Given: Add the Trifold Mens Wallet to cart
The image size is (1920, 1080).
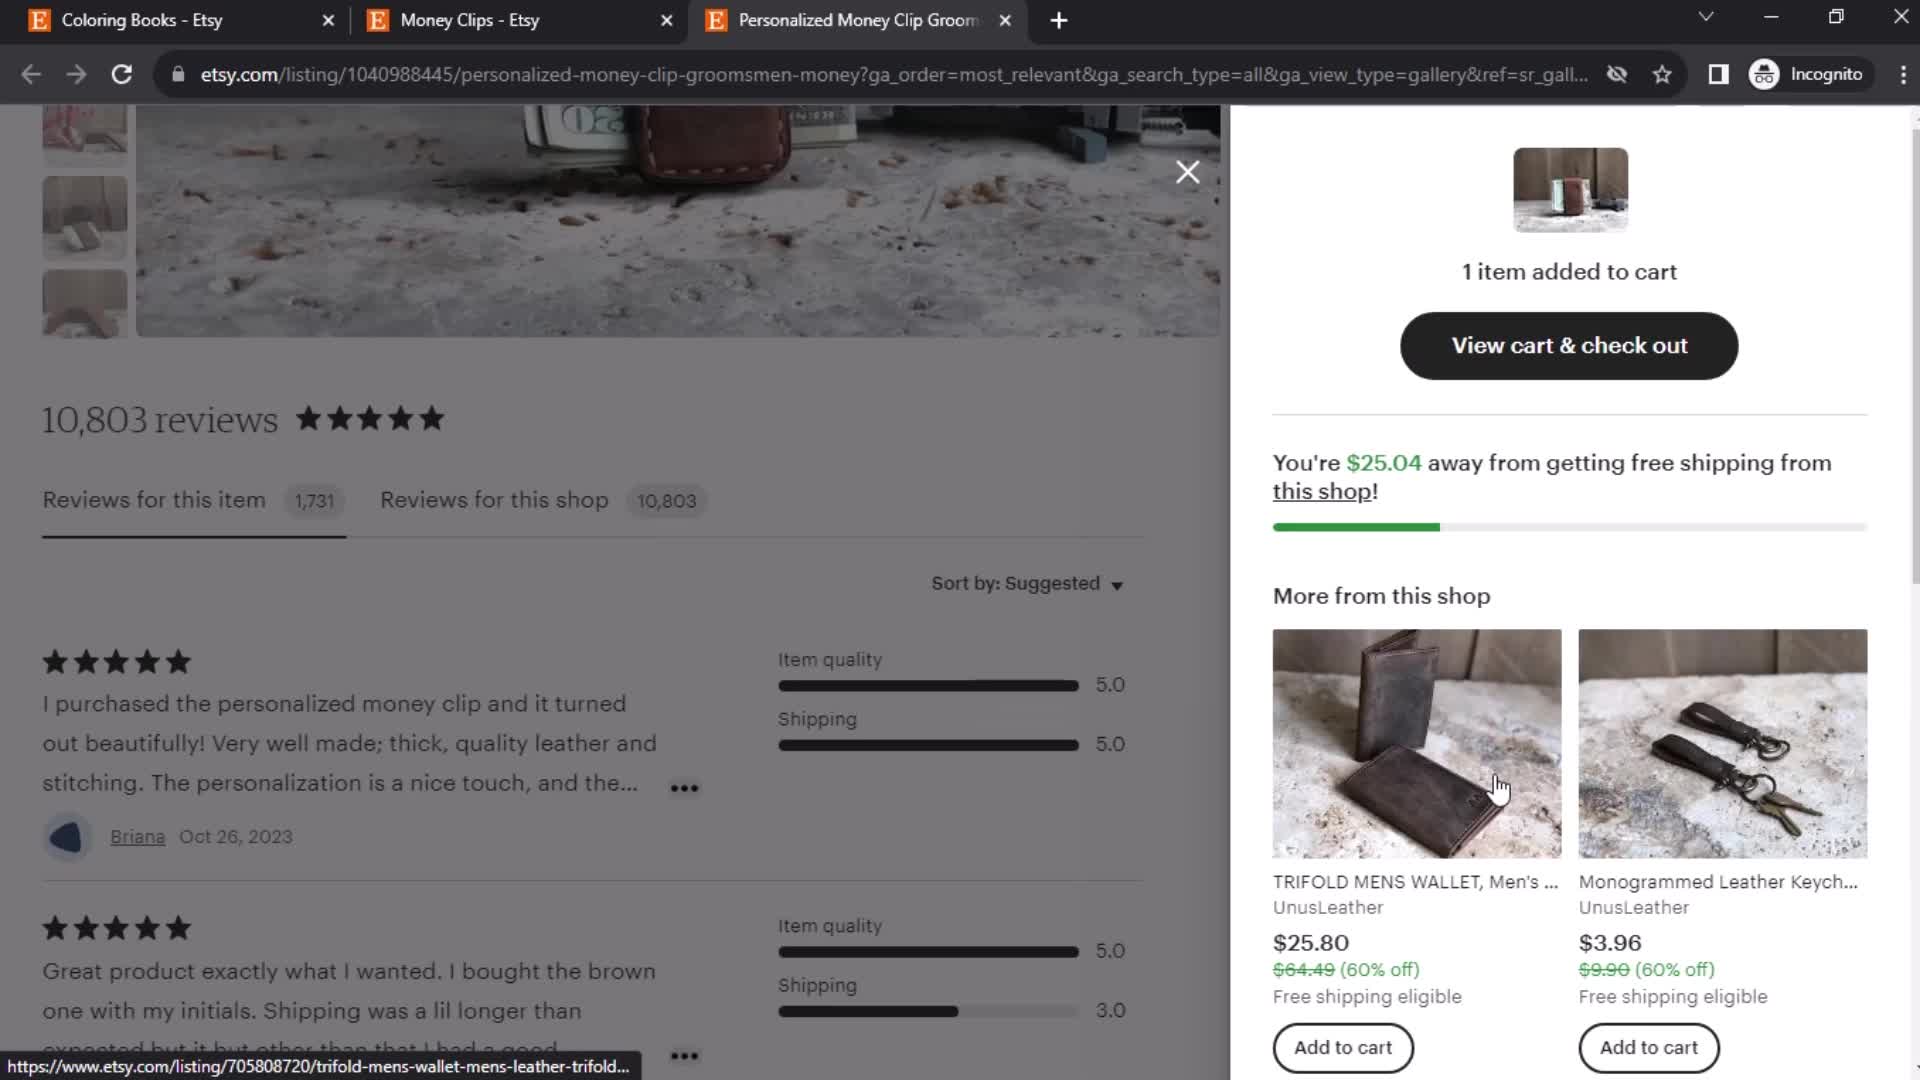Looking at the screenshot, I should click(x=1344, y=1046).
